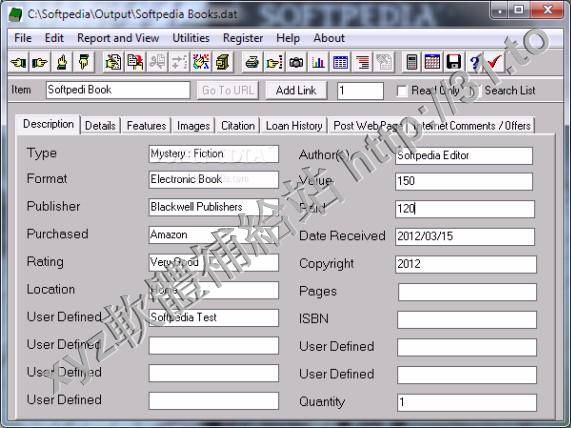The width and height of the screenshot is (571, 428).
Task: Click the file cabinet icon in the toolbar
Action: [223, 62]
